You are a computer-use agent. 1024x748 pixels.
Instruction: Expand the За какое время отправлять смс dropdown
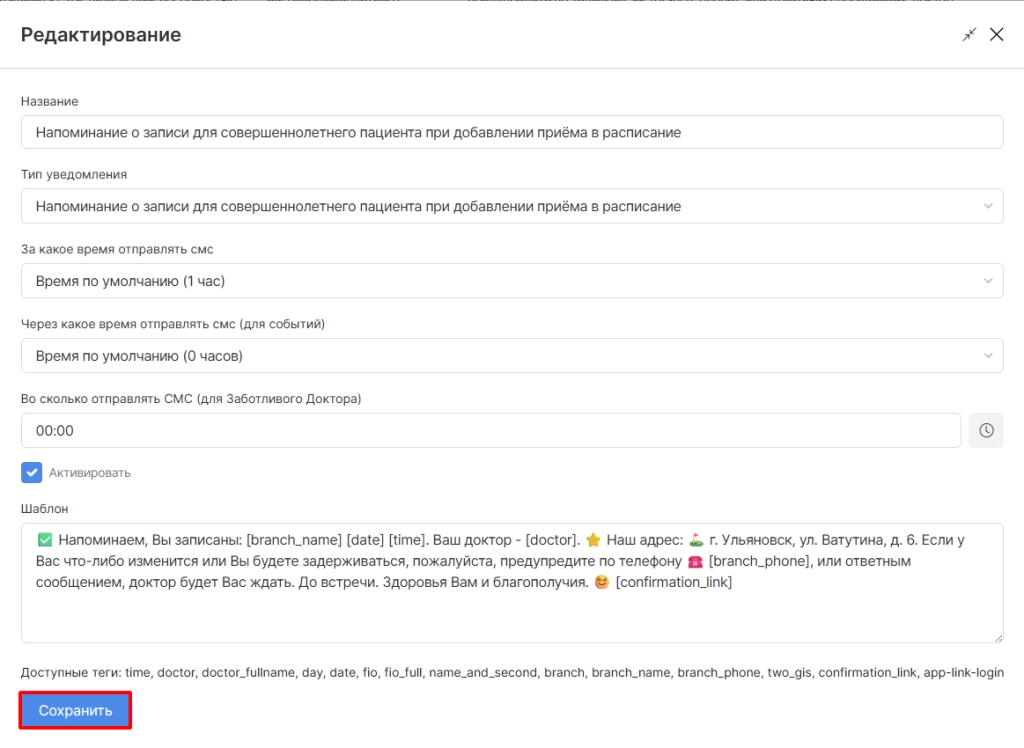[511, 281]
